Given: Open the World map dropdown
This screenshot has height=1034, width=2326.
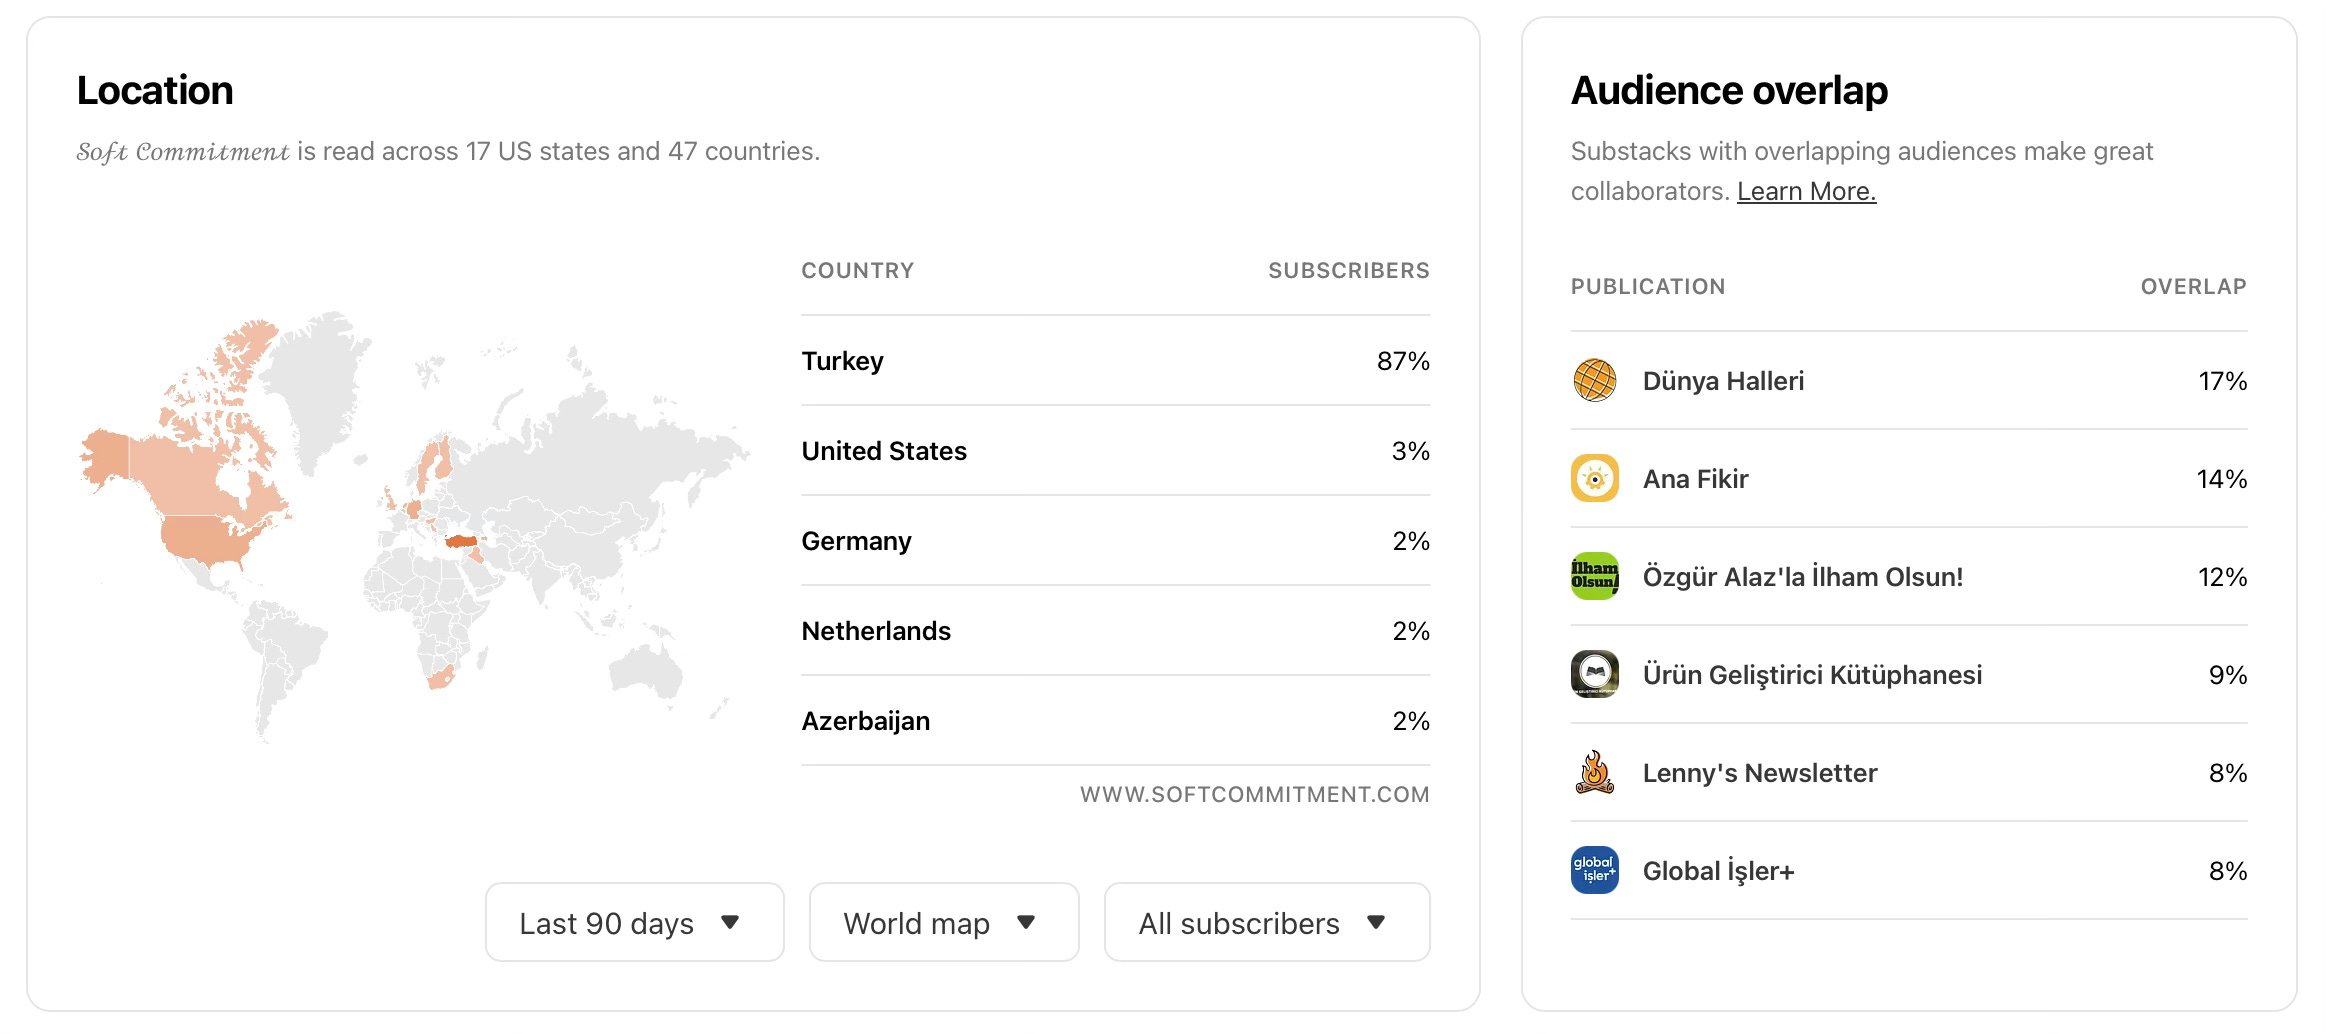Looking at the screenshot, I should coord(944,922).
